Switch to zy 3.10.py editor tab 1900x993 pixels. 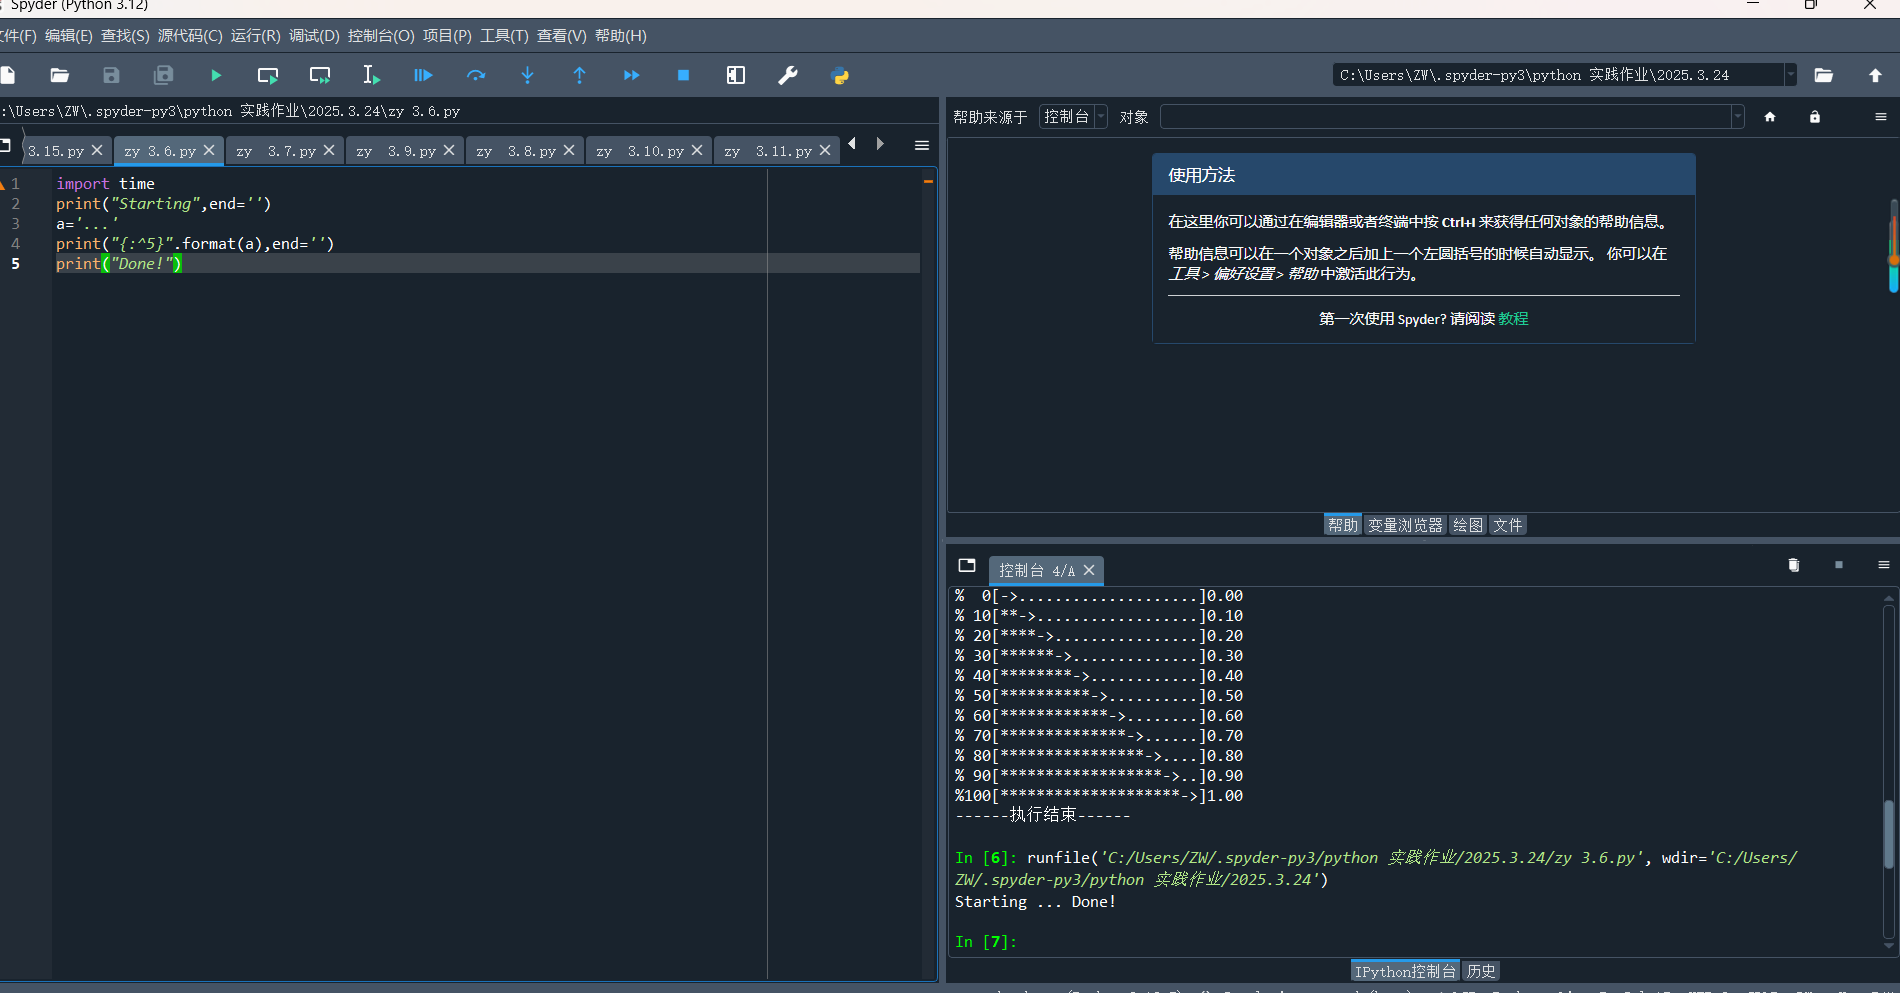[640, 151]
